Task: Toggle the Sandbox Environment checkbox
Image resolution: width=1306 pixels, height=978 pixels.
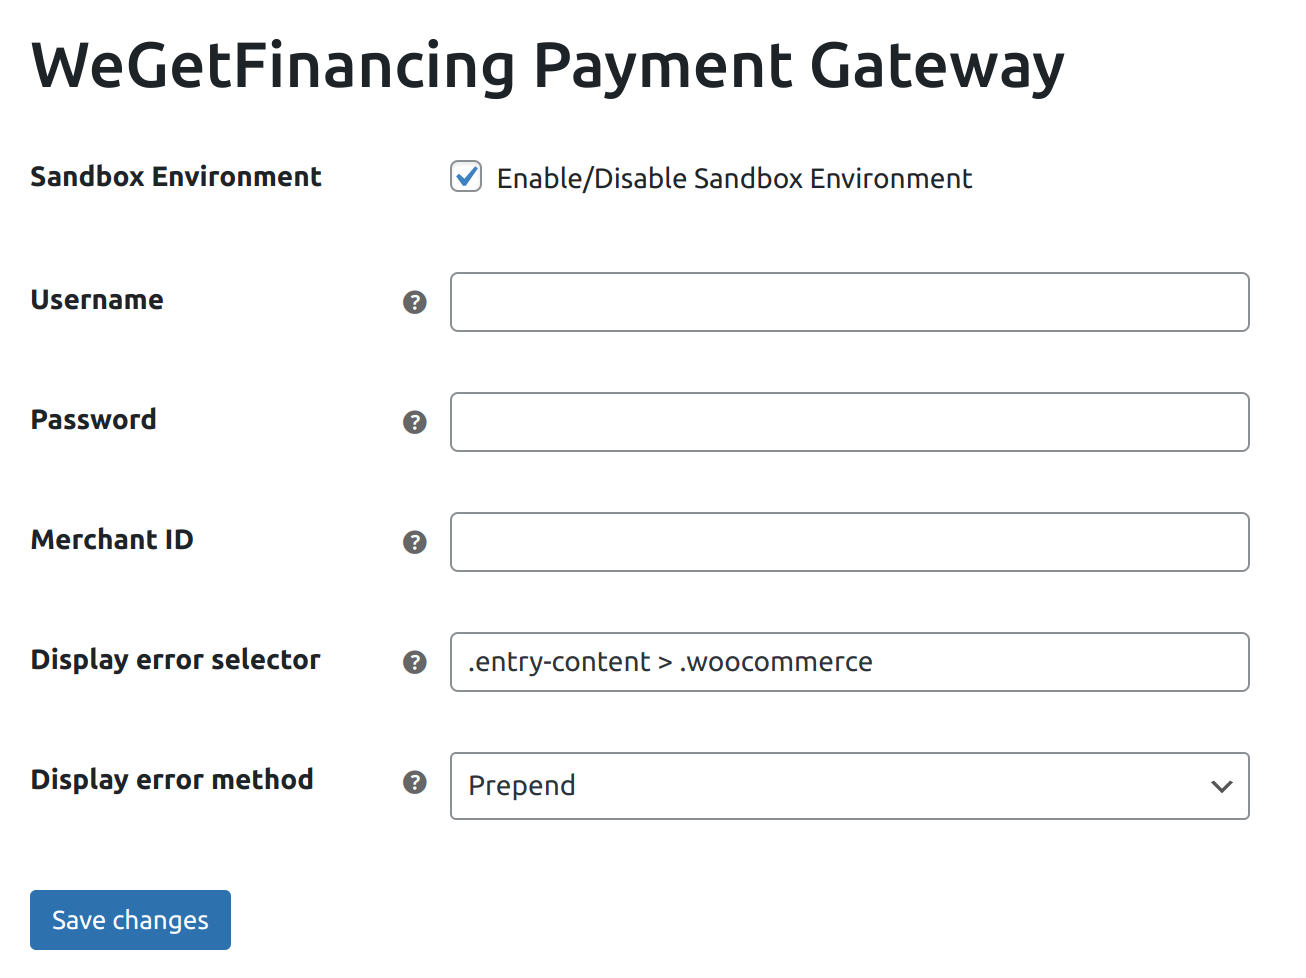Action: [466, 177]
